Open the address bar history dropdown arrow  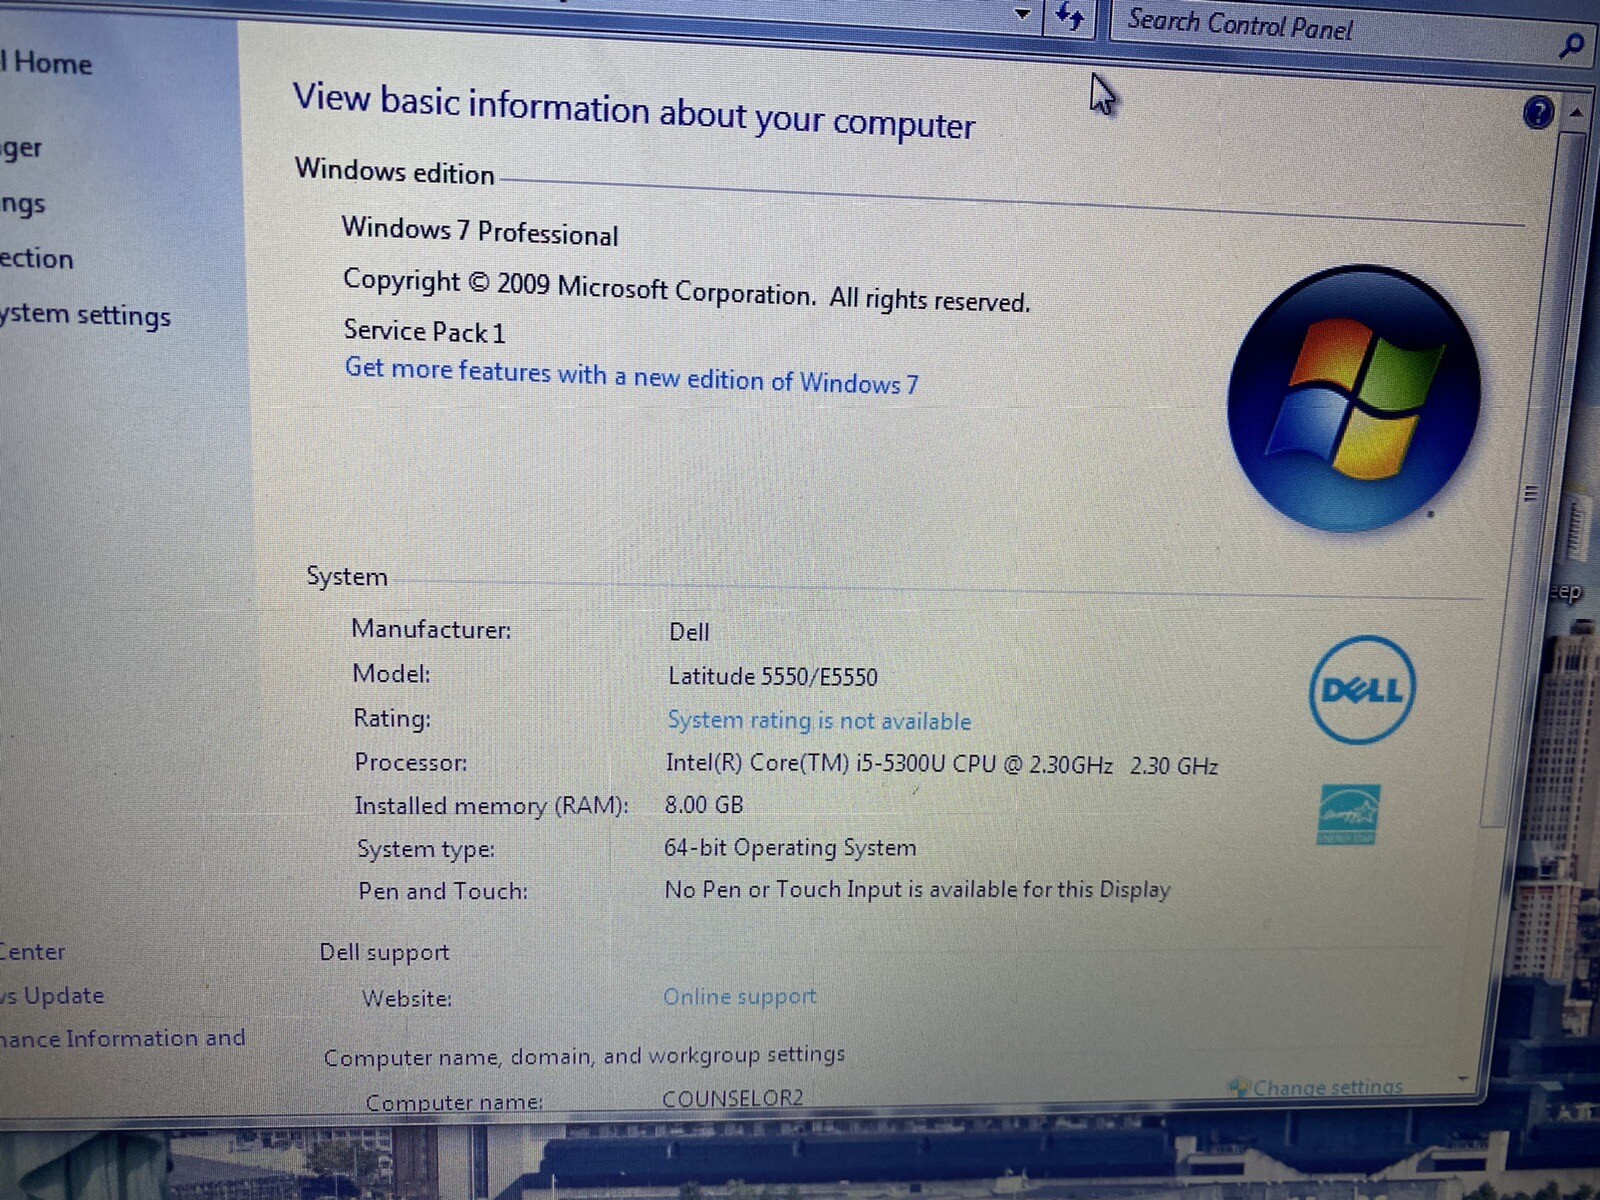point(1022,14)
